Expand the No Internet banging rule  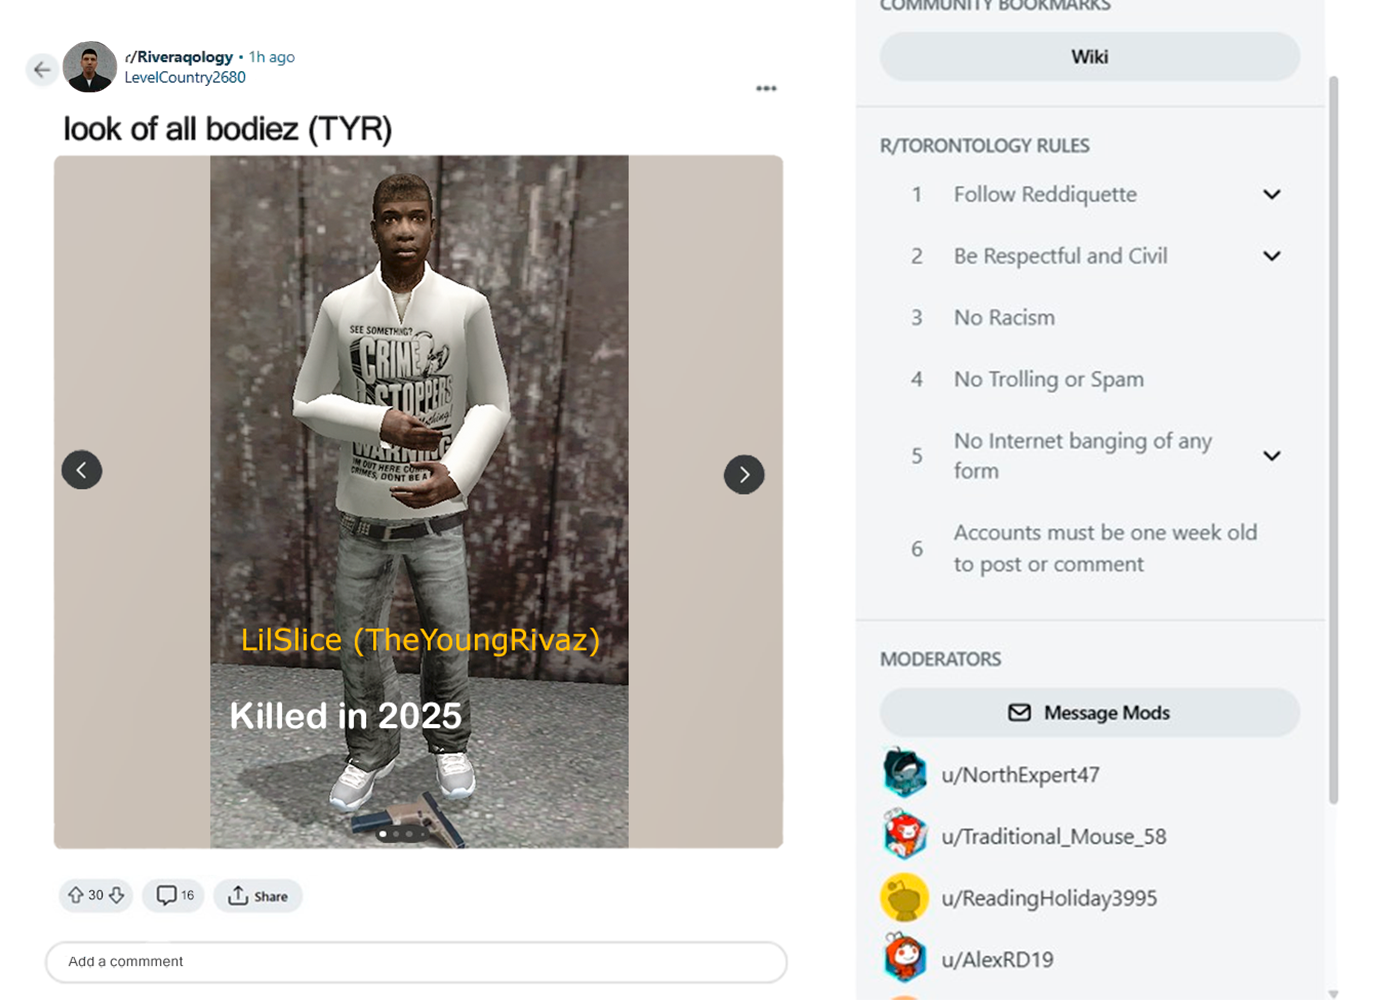tap(1271, 456)
